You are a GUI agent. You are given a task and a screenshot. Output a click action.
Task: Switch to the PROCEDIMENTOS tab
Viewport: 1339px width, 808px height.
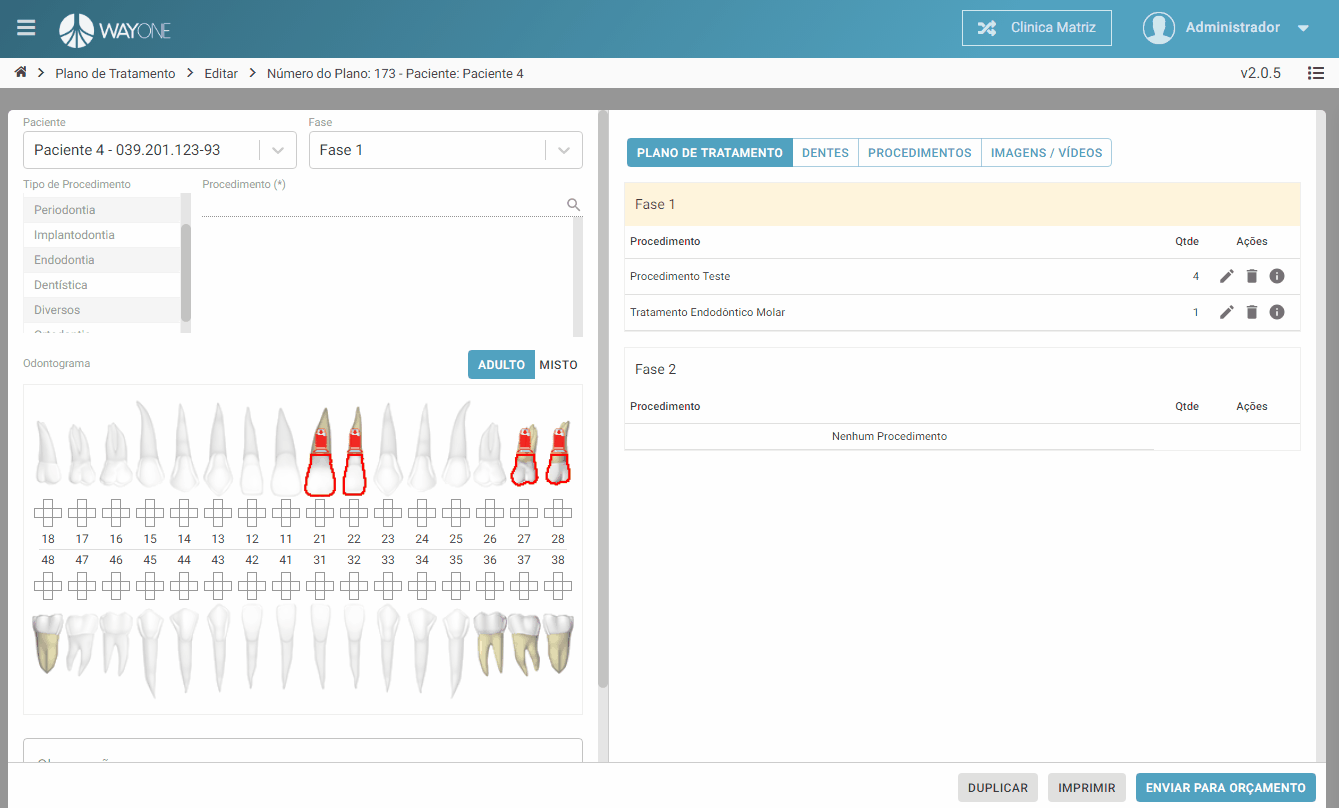tap(920, 153)
